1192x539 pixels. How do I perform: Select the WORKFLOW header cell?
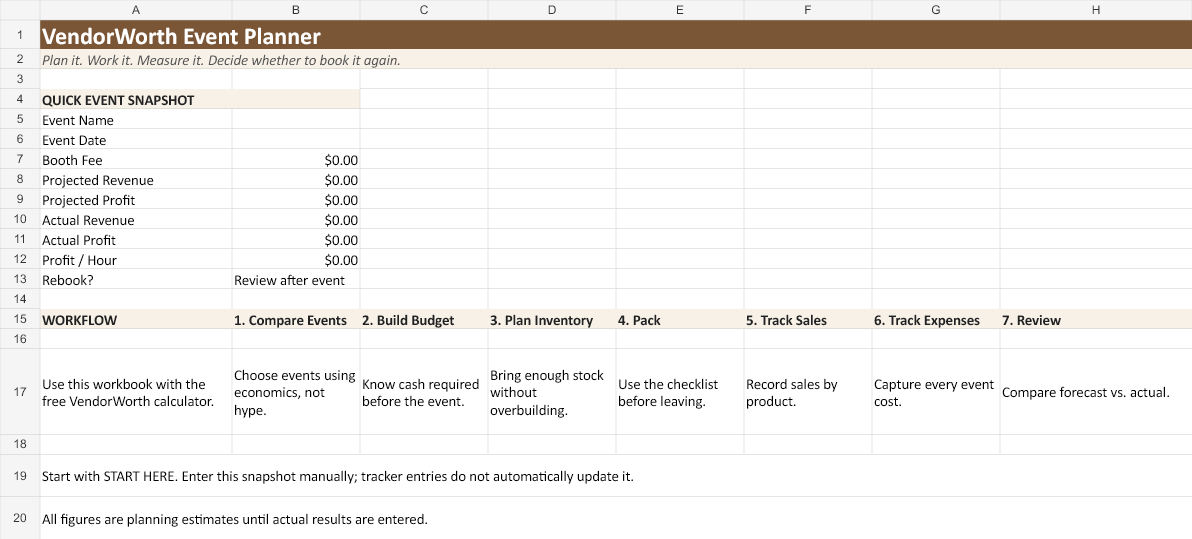click(135, 320)
